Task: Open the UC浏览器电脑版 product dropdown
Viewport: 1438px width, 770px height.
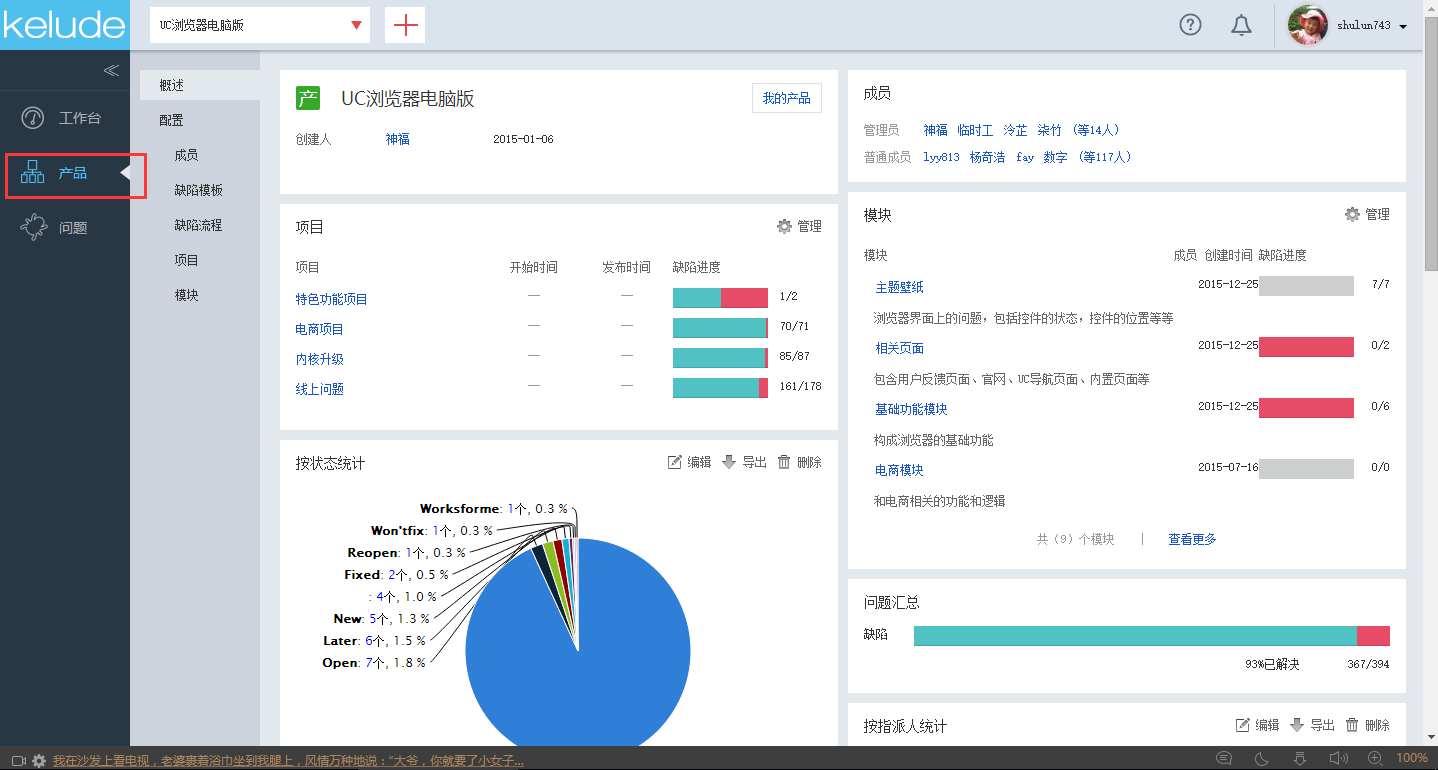Action: pyautogui.click(x=260, y=25)
